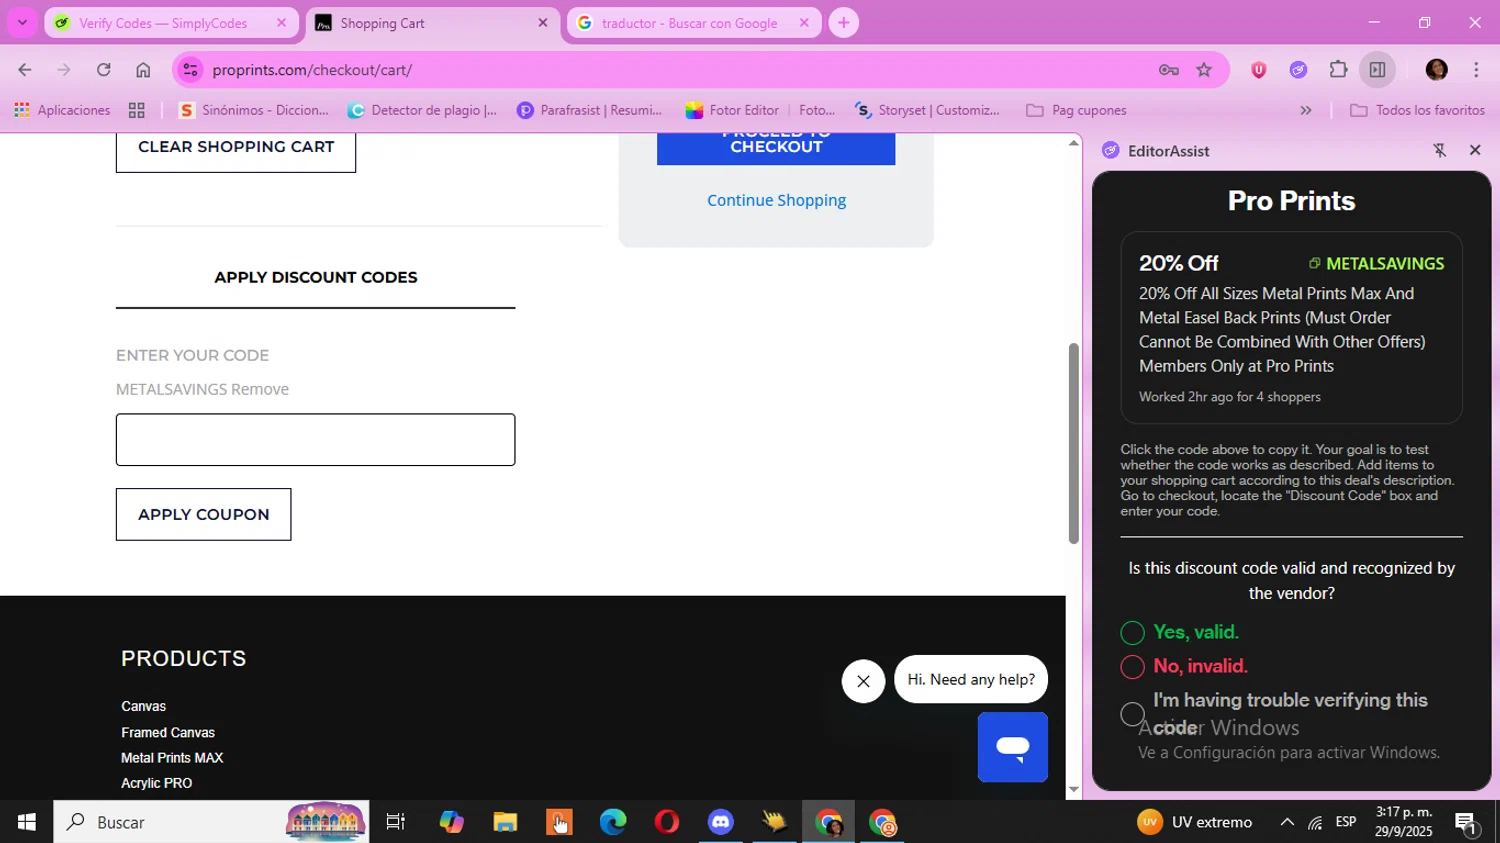Show hidden system tray icons
The image size is (1500, 843).
coord(1287,822)
